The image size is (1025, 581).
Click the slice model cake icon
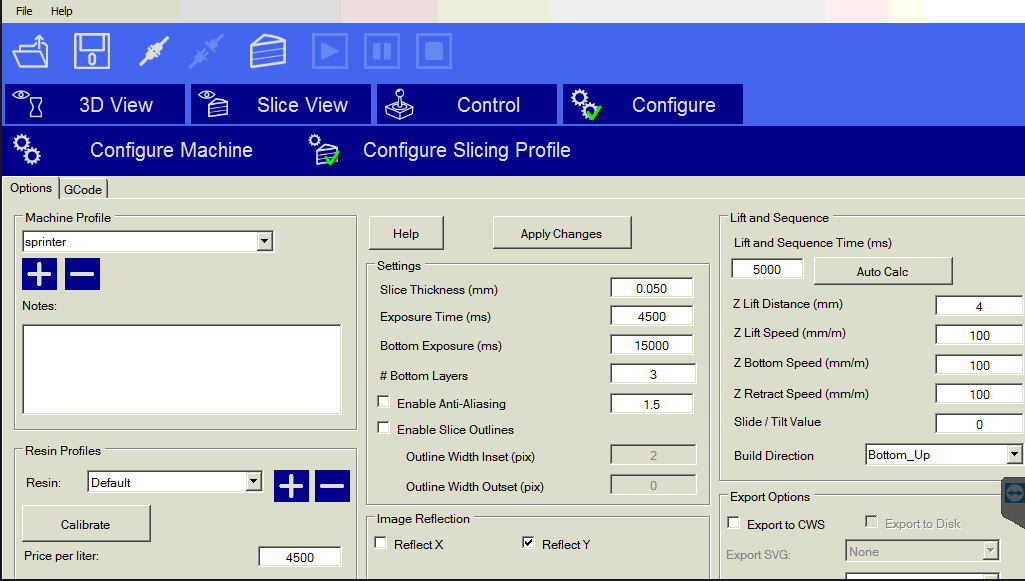(x=267, y=51)
